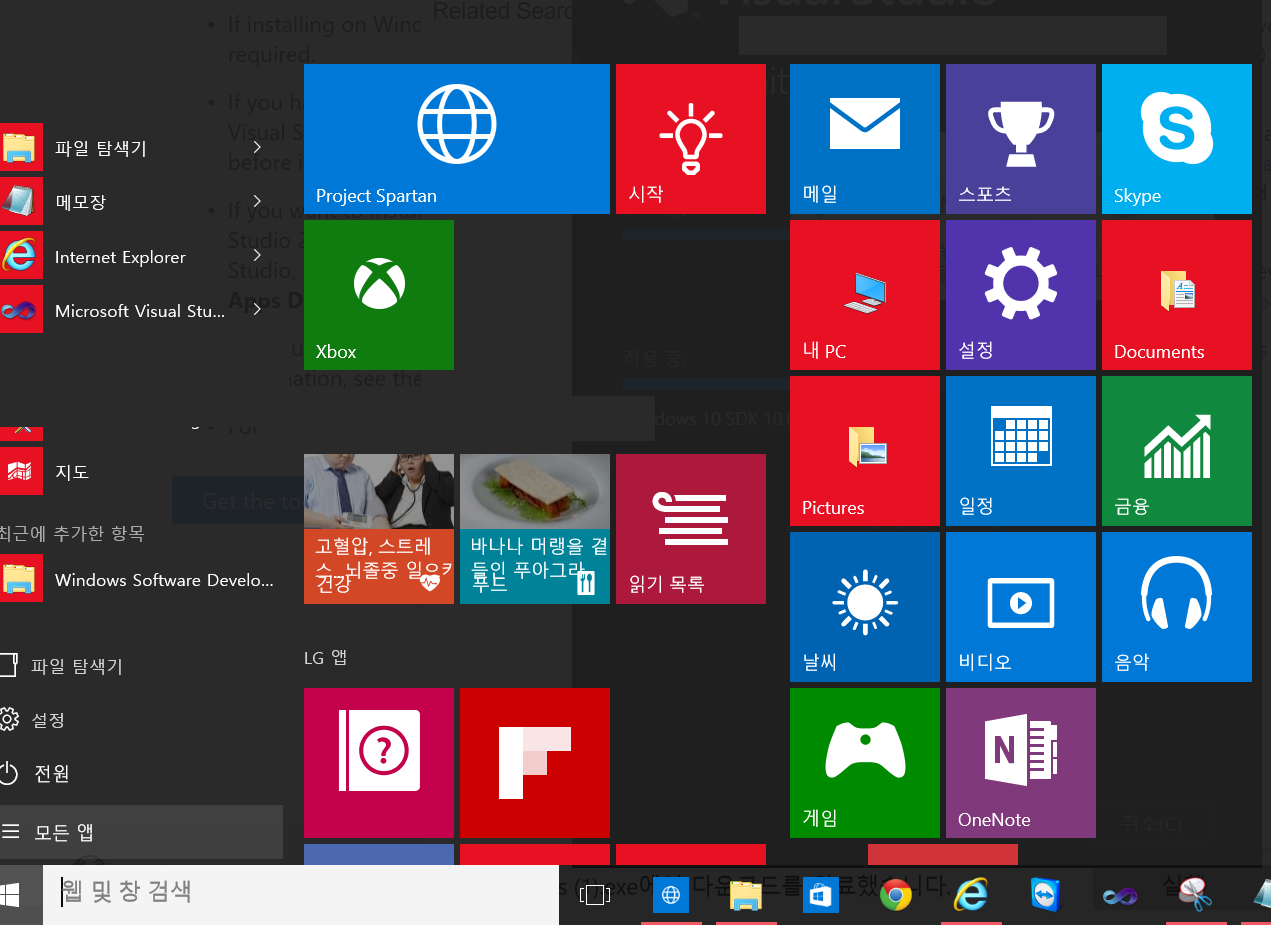Image resolution: width=1271 pixels, height=925 pixels.
Task: Show 모든 앱 all apps list
Action: pos(141,832)
